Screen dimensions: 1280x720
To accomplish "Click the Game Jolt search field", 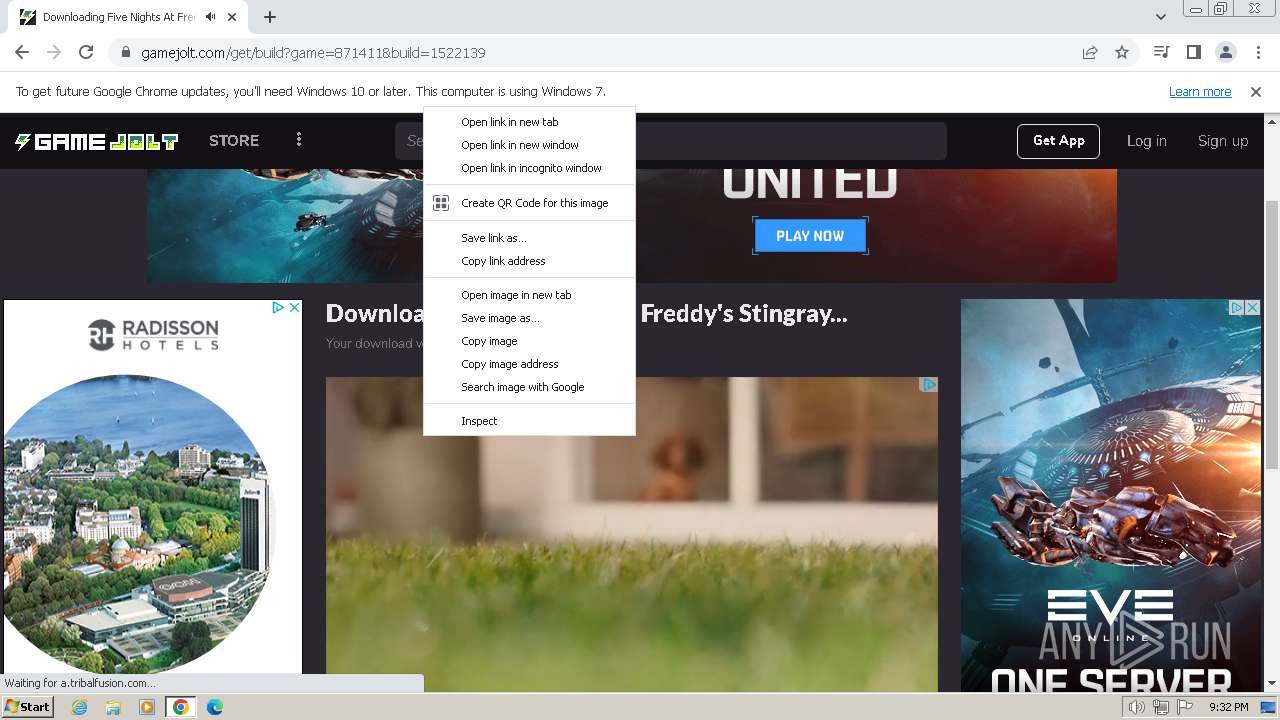I will [x=670, y=141].
